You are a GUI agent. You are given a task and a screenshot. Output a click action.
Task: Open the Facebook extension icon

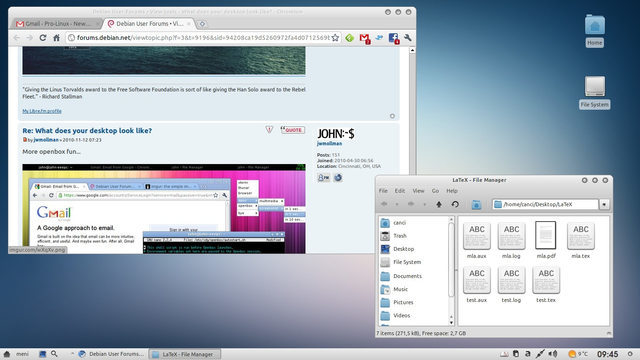[x=393, y=38]
